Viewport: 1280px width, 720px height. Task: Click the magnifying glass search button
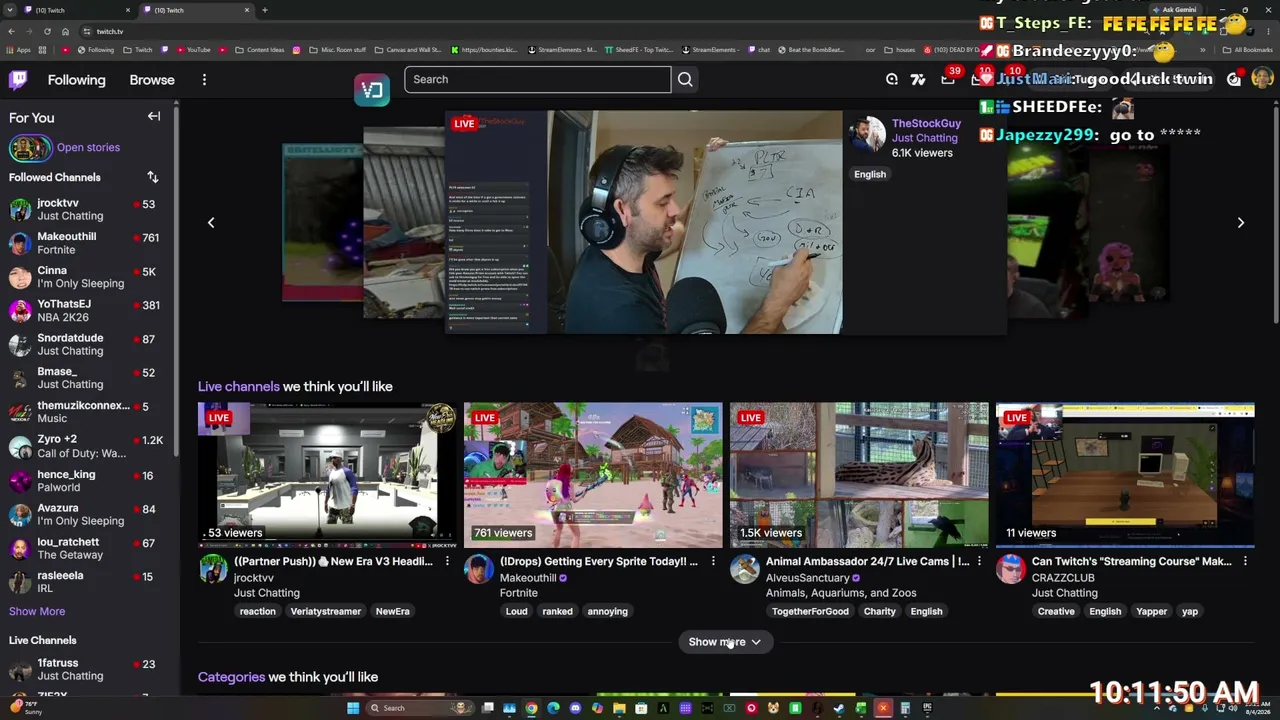[x=685, y=79]
